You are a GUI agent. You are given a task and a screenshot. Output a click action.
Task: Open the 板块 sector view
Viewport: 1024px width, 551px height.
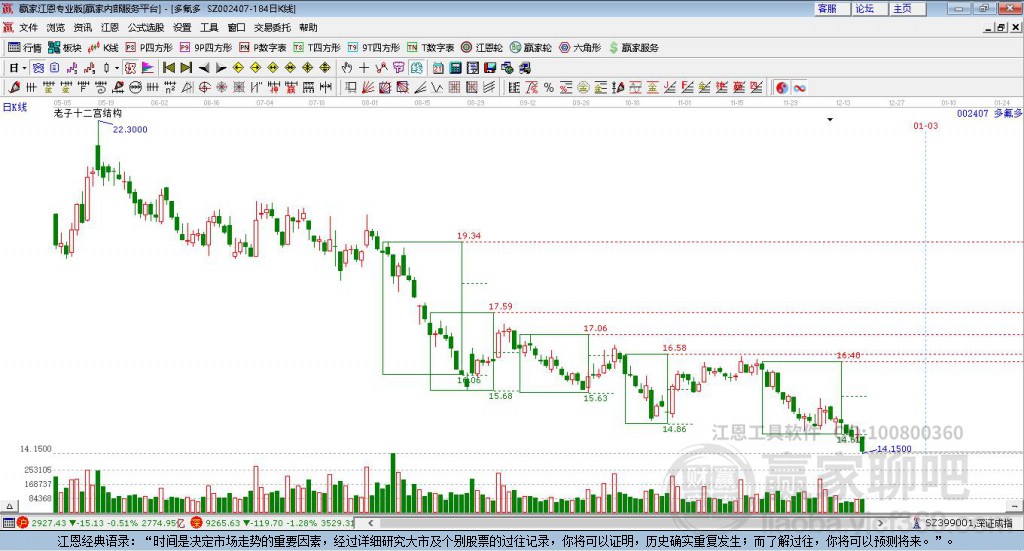[65, 48]
